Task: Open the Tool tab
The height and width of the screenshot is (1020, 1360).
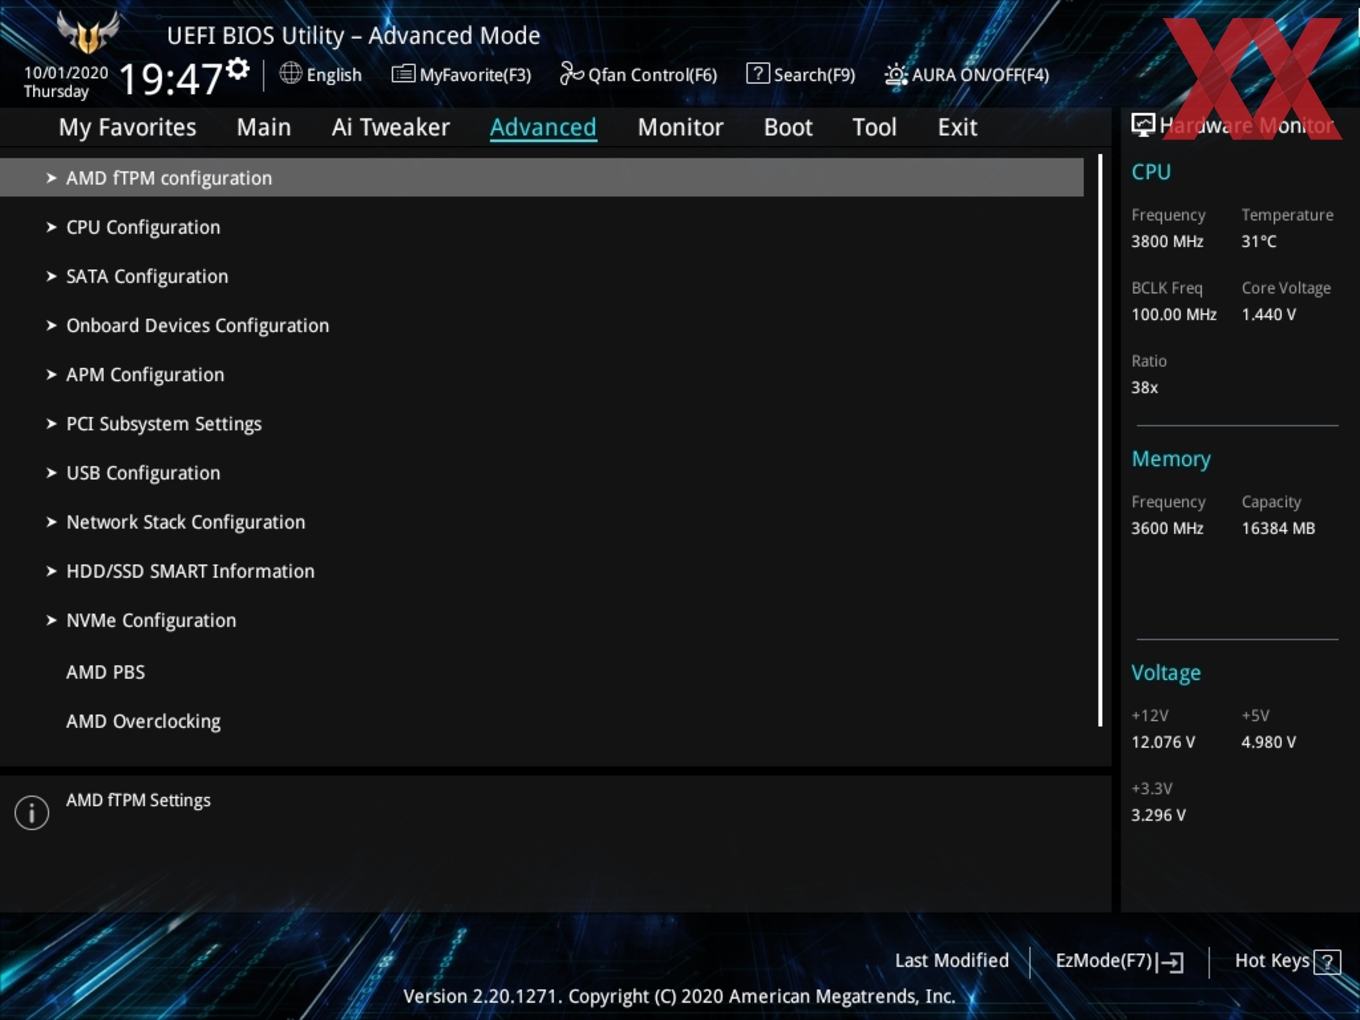Action: pos(874,127)
